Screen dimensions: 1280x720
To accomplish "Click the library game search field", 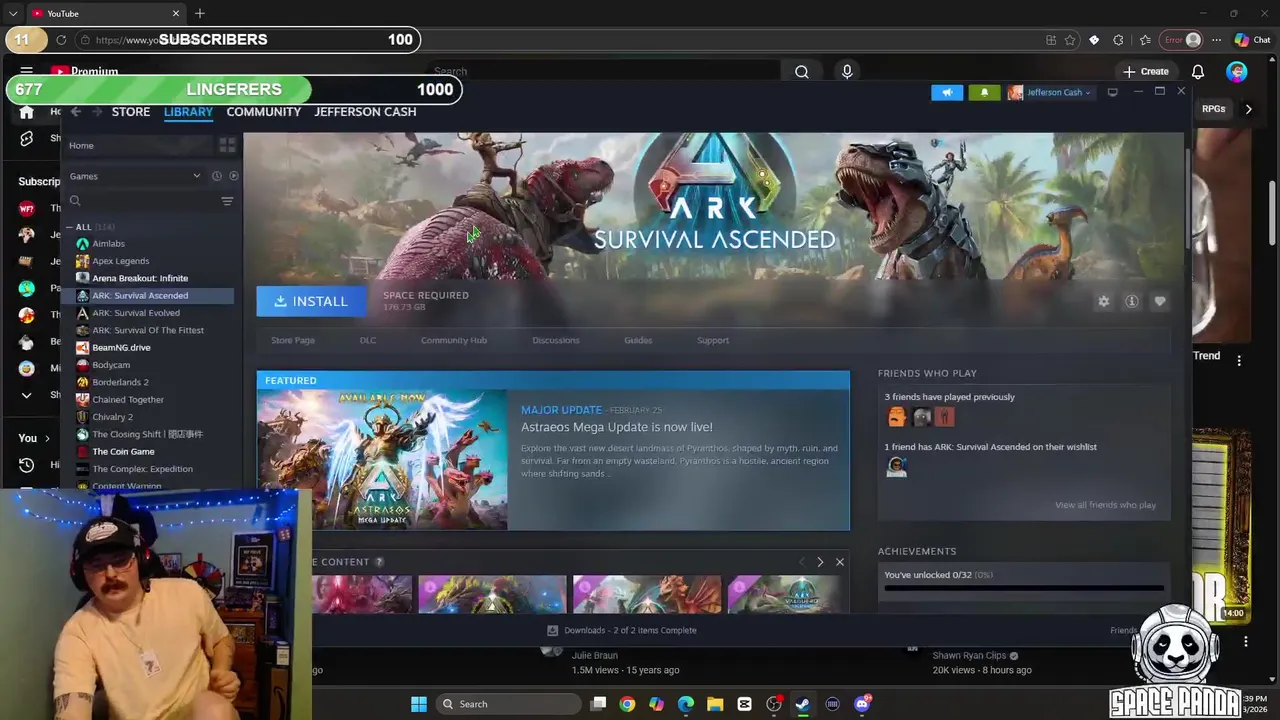I will (x=140, y=201).
